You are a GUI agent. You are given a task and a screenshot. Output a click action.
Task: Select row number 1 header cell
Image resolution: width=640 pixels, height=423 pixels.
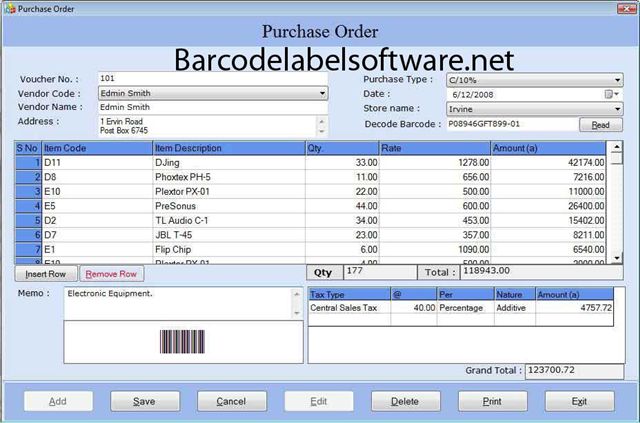[x=28, y=163]
